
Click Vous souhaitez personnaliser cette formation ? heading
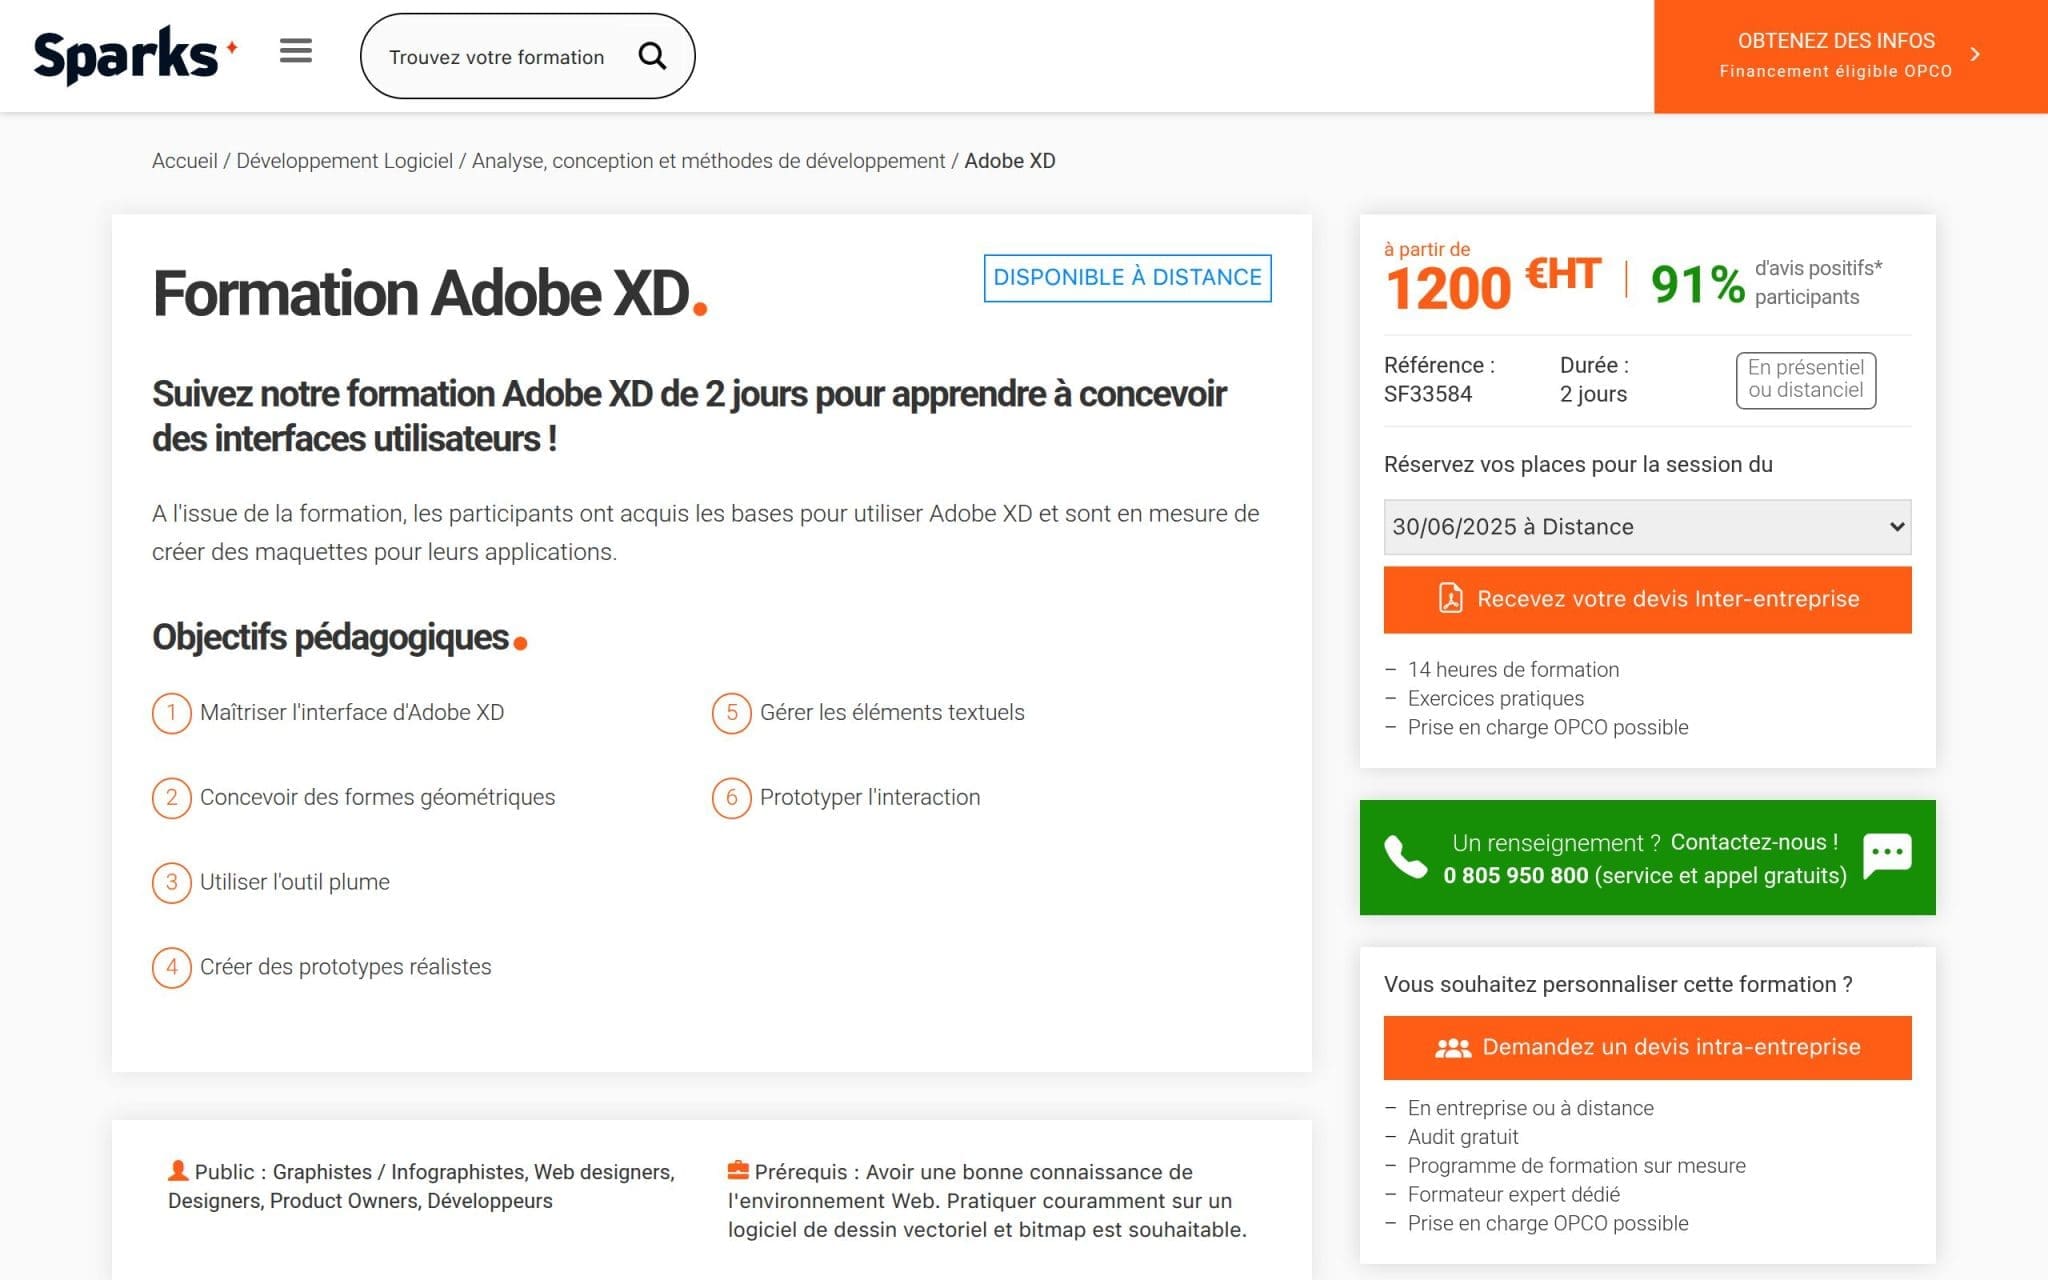pos(1618,984)
